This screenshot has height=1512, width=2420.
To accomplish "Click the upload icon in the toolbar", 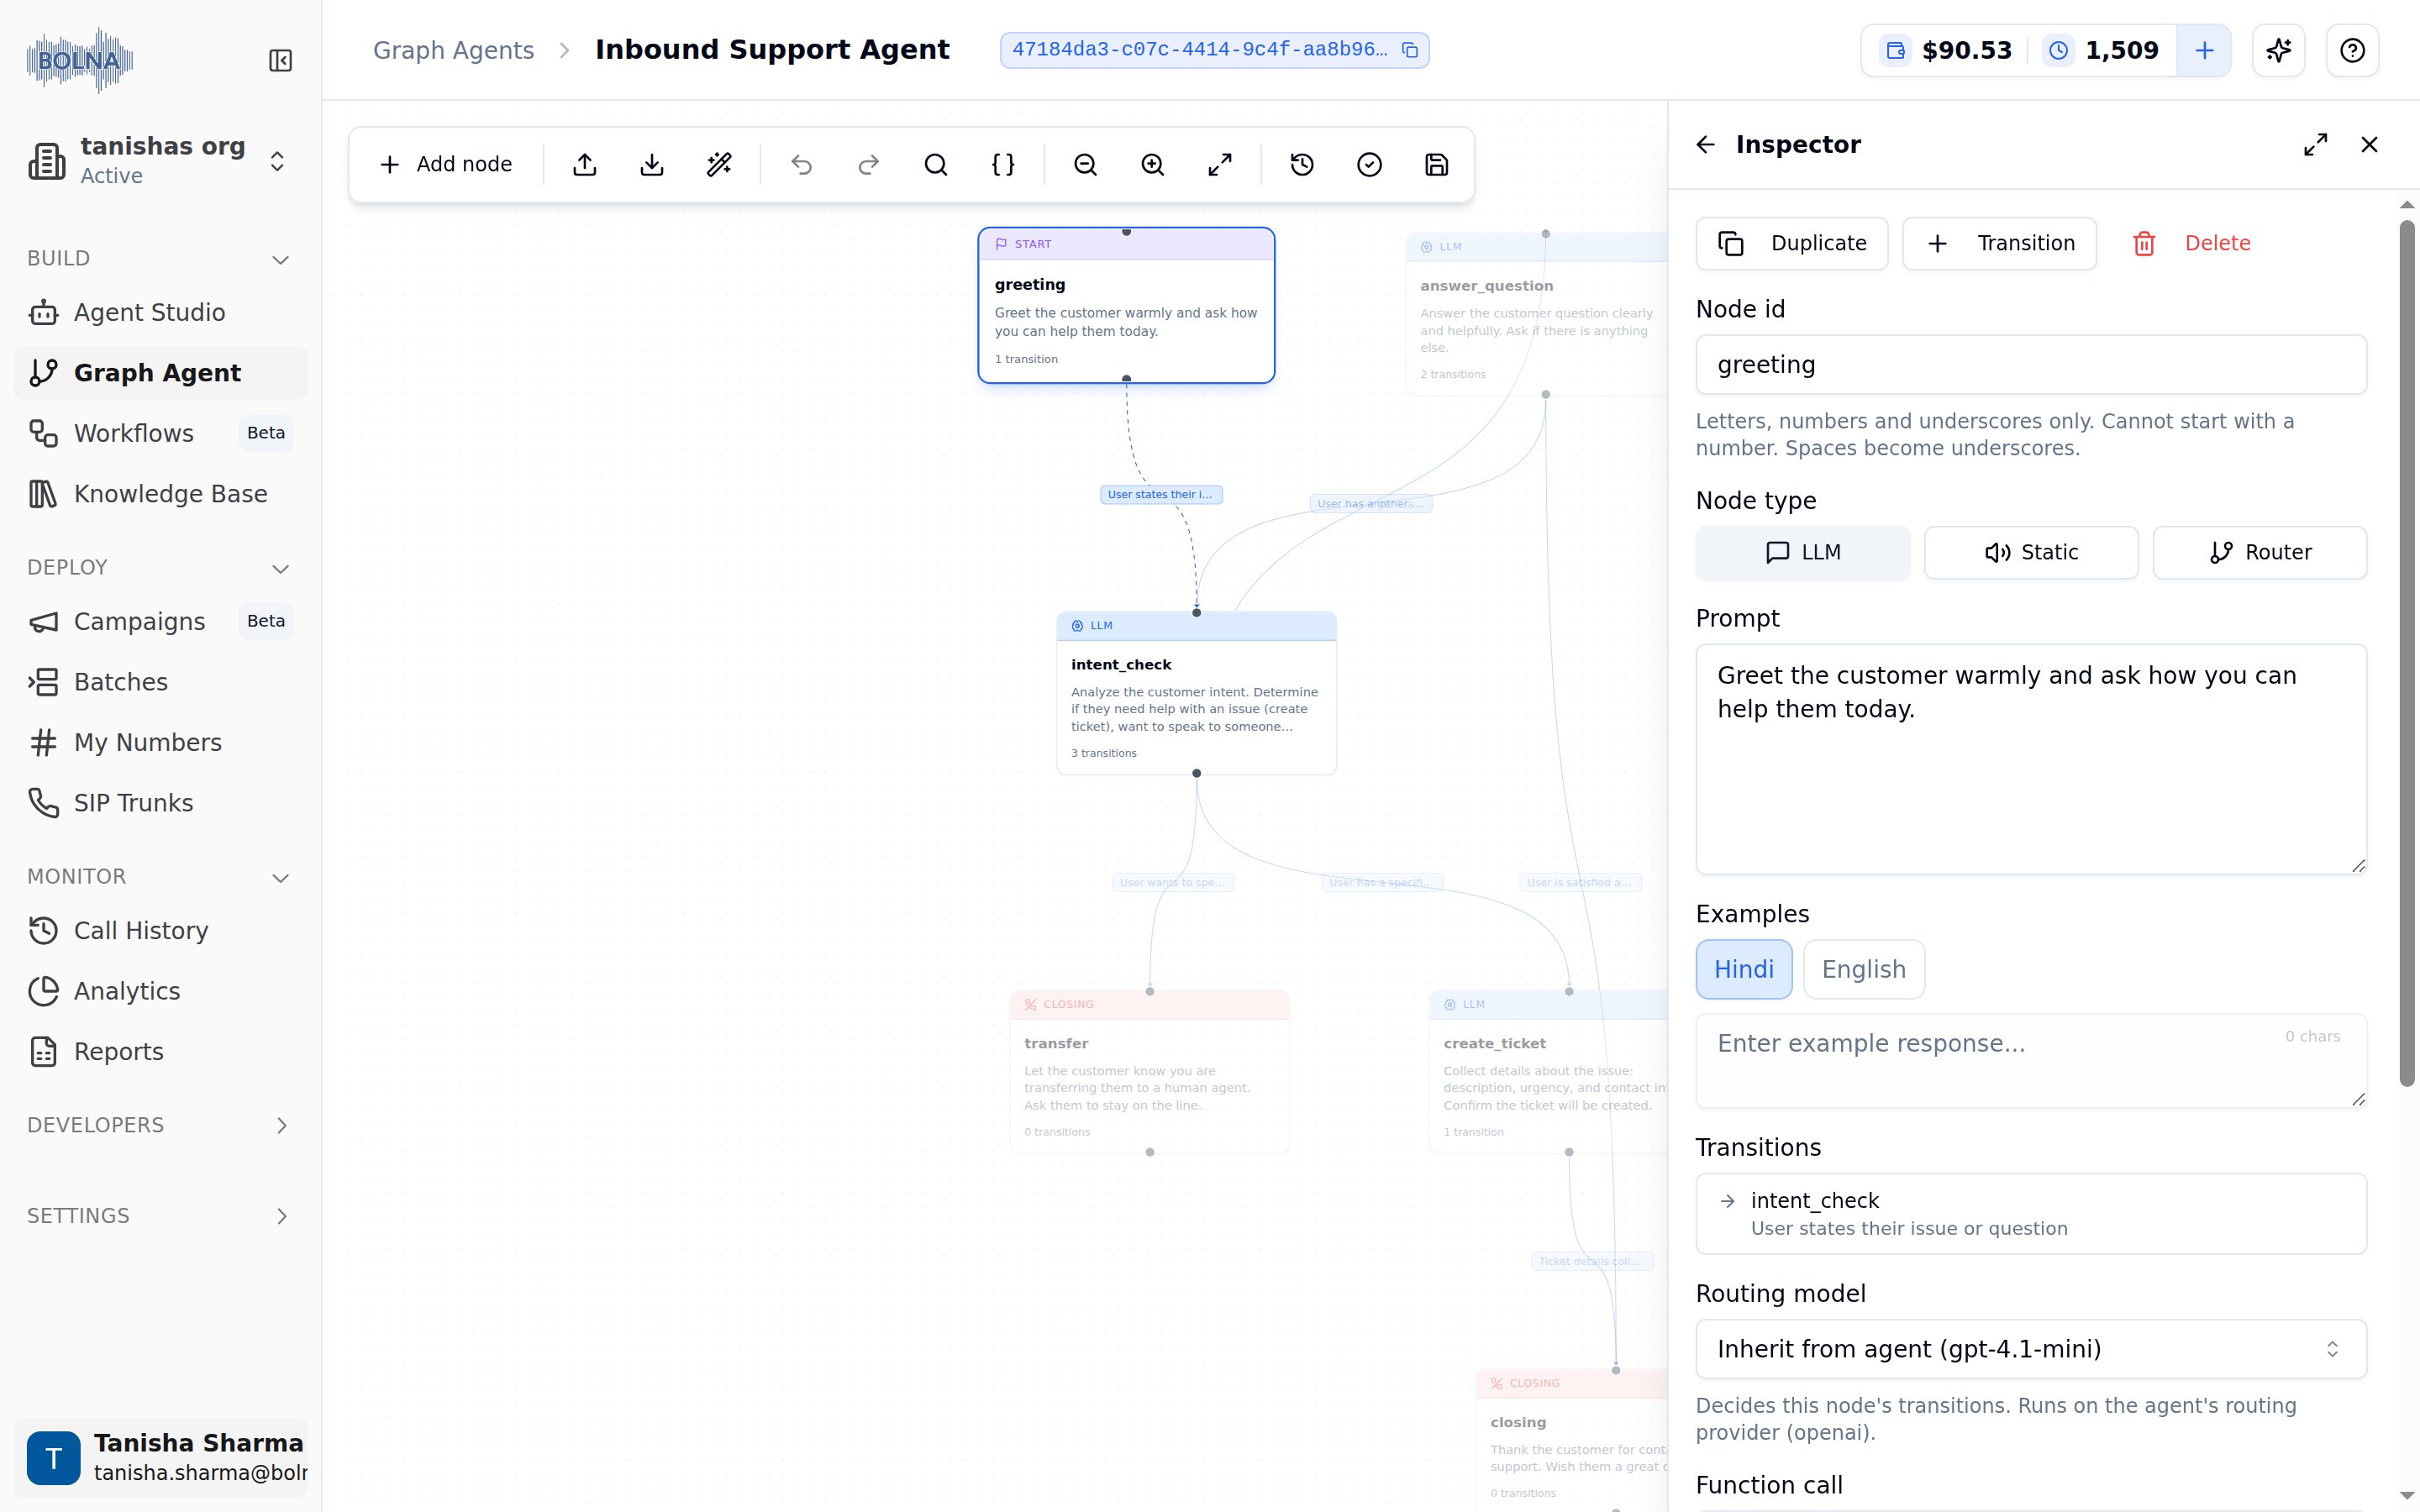I will pyautogui.click(x=585, y=165).
